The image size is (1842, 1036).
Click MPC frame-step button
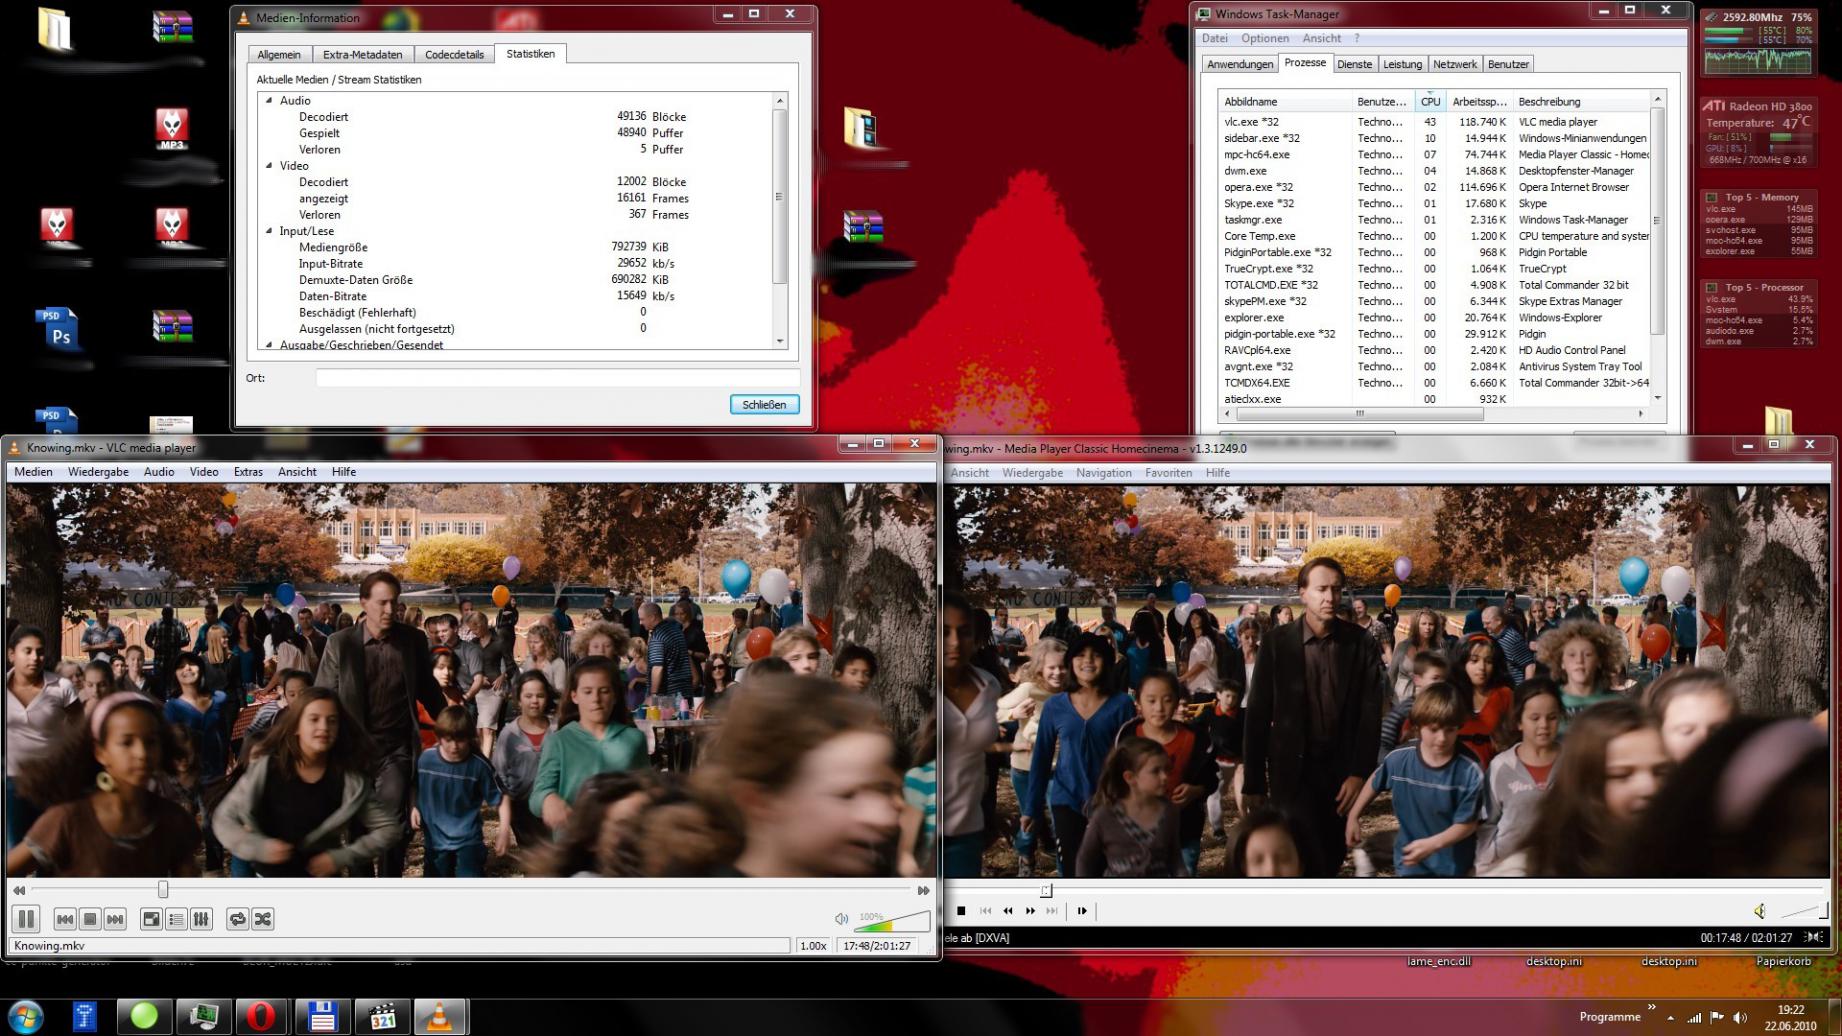pyautogui.click(x=1082, y=911)
